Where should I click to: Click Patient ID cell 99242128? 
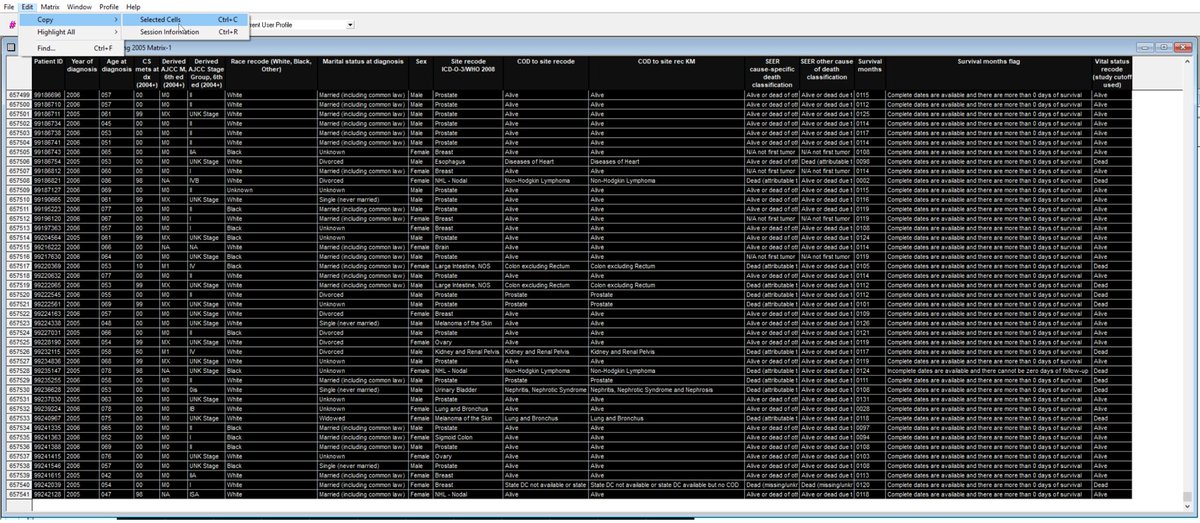pyautogui.click(x=49, y=494)
